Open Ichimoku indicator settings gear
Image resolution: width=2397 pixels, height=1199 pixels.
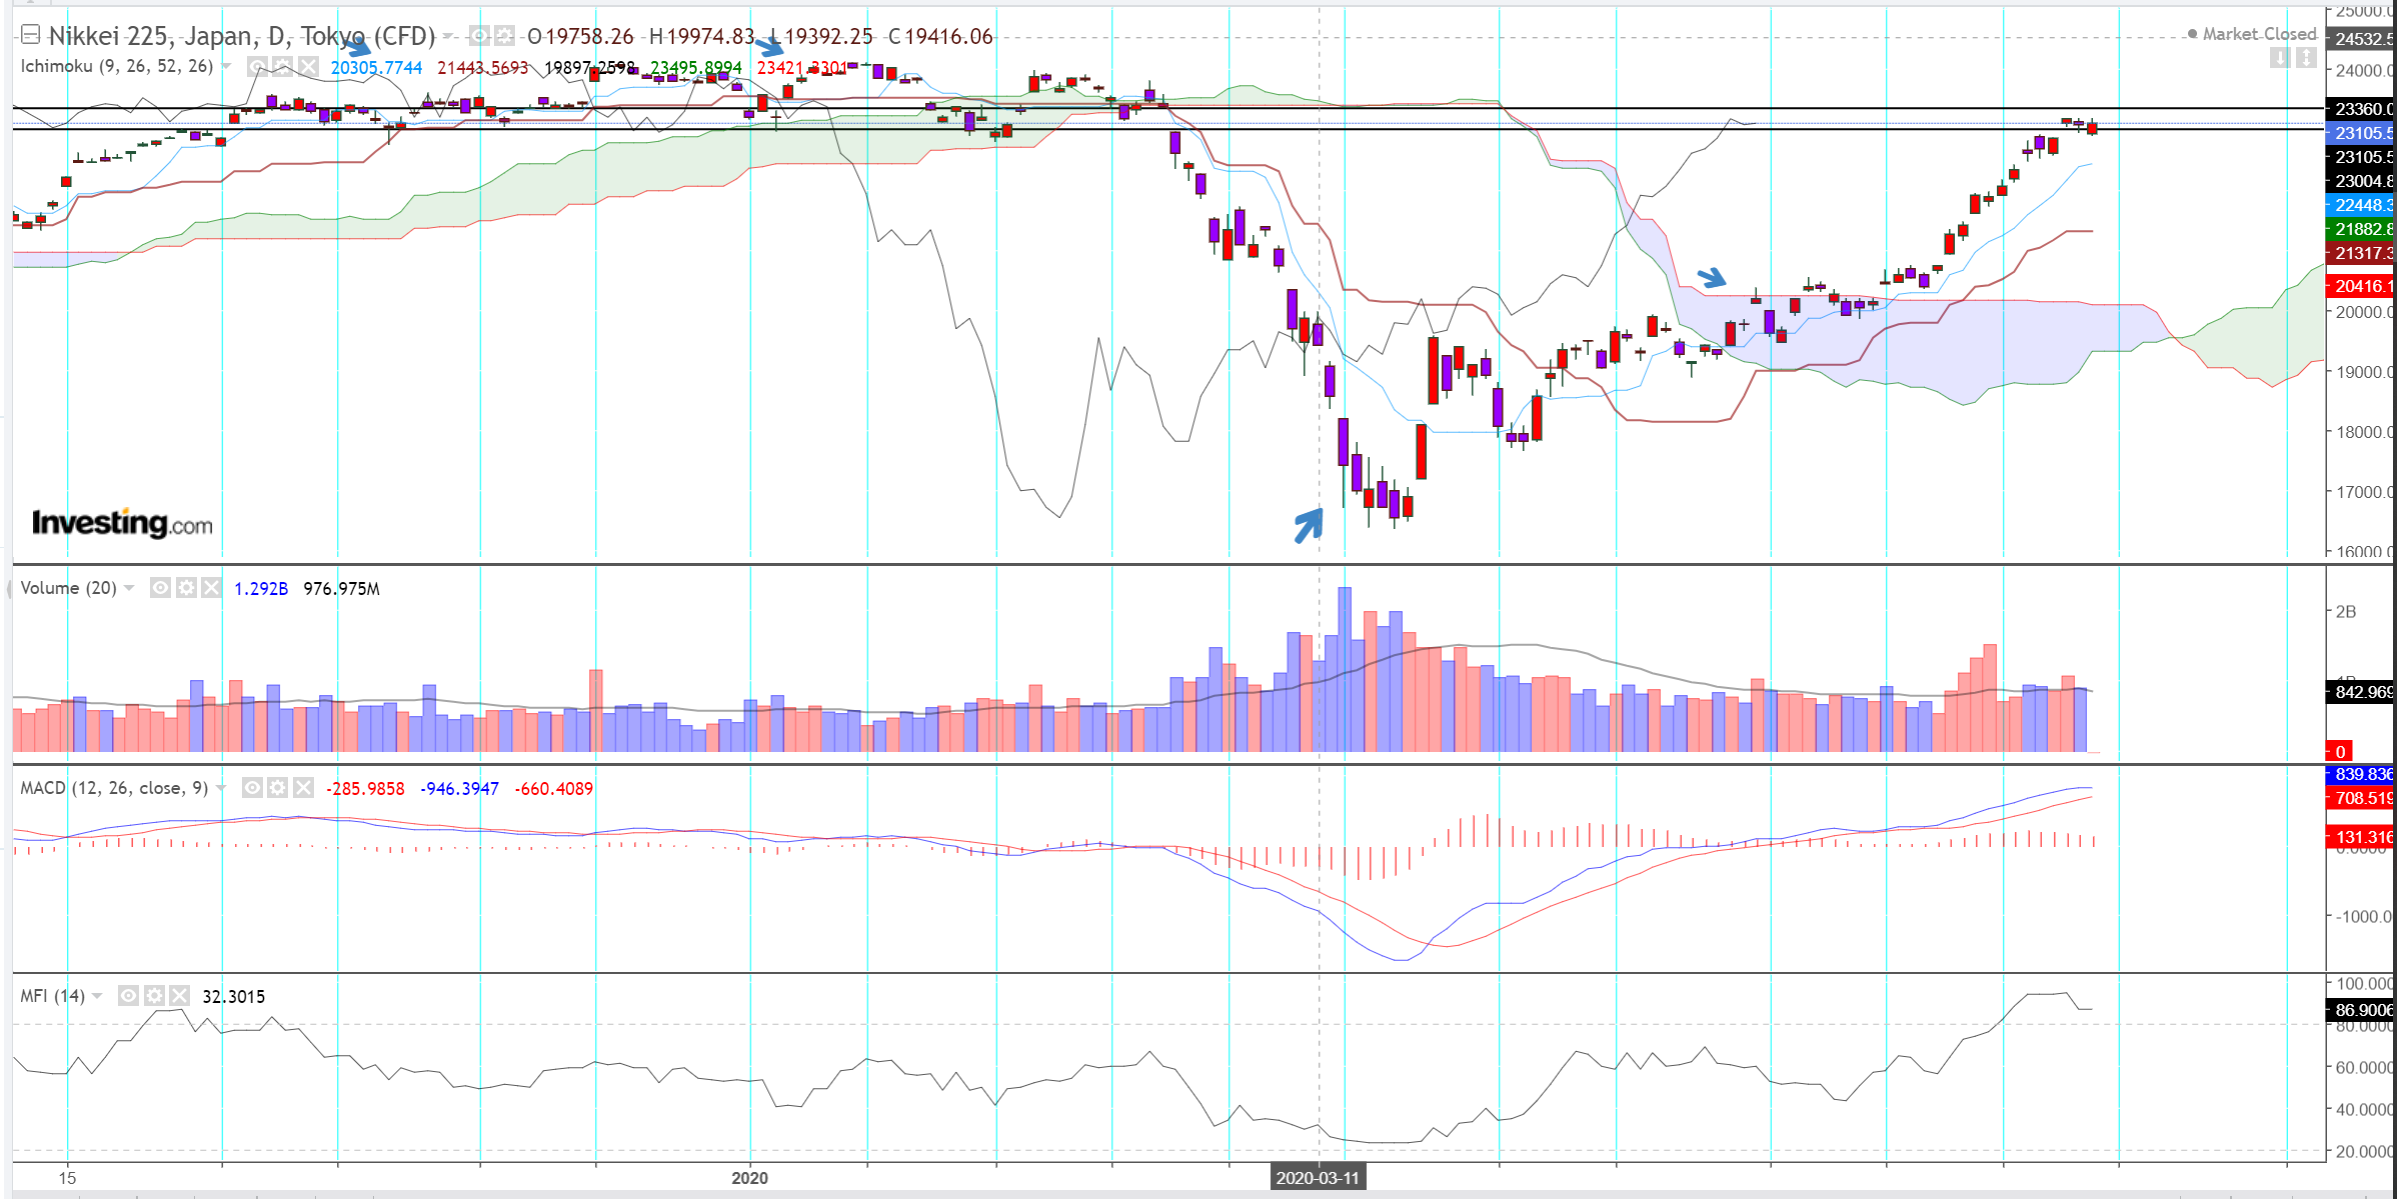click(x=283, y=67)
